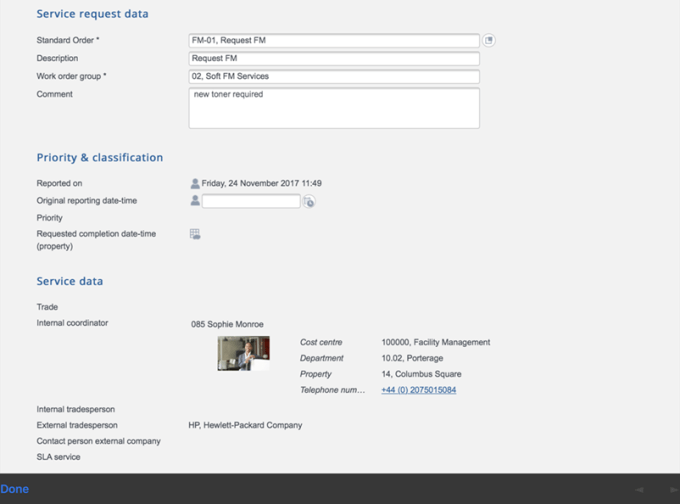Focus the Standard Order field
The width and height of the screenshot is (680, 504).
pyautogui.click(x=334, y=40)
